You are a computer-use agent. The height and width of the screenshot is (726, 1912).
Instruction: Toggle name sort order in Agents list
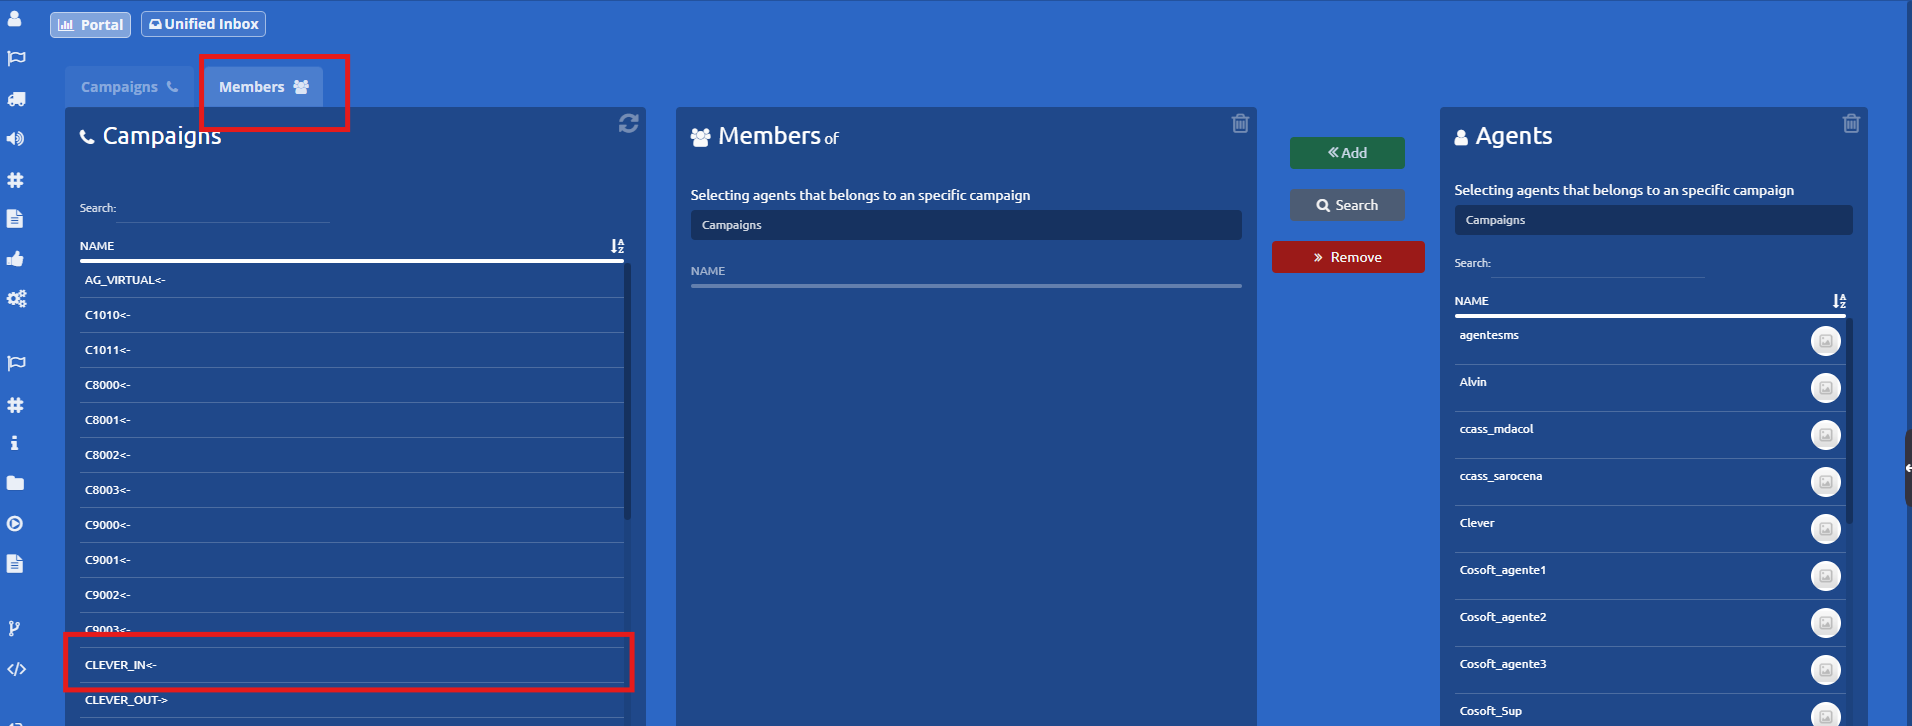[1839, 301]
